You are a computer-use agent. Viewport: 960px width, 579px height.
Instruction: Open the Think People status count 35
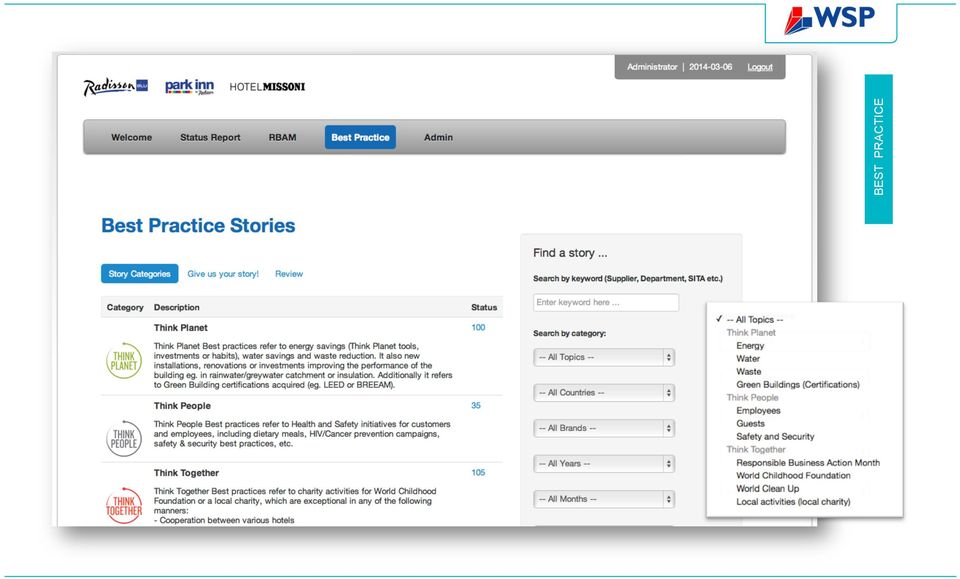pos(476,405)
